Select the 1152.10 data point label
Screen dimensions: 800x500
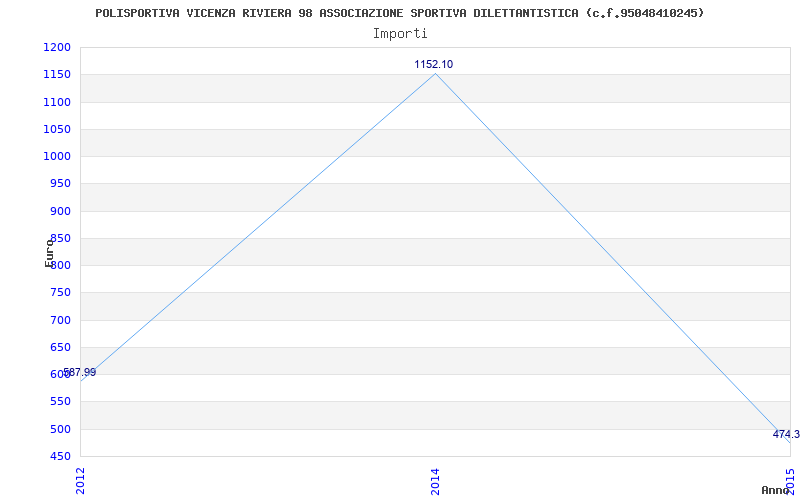(434, 64)
